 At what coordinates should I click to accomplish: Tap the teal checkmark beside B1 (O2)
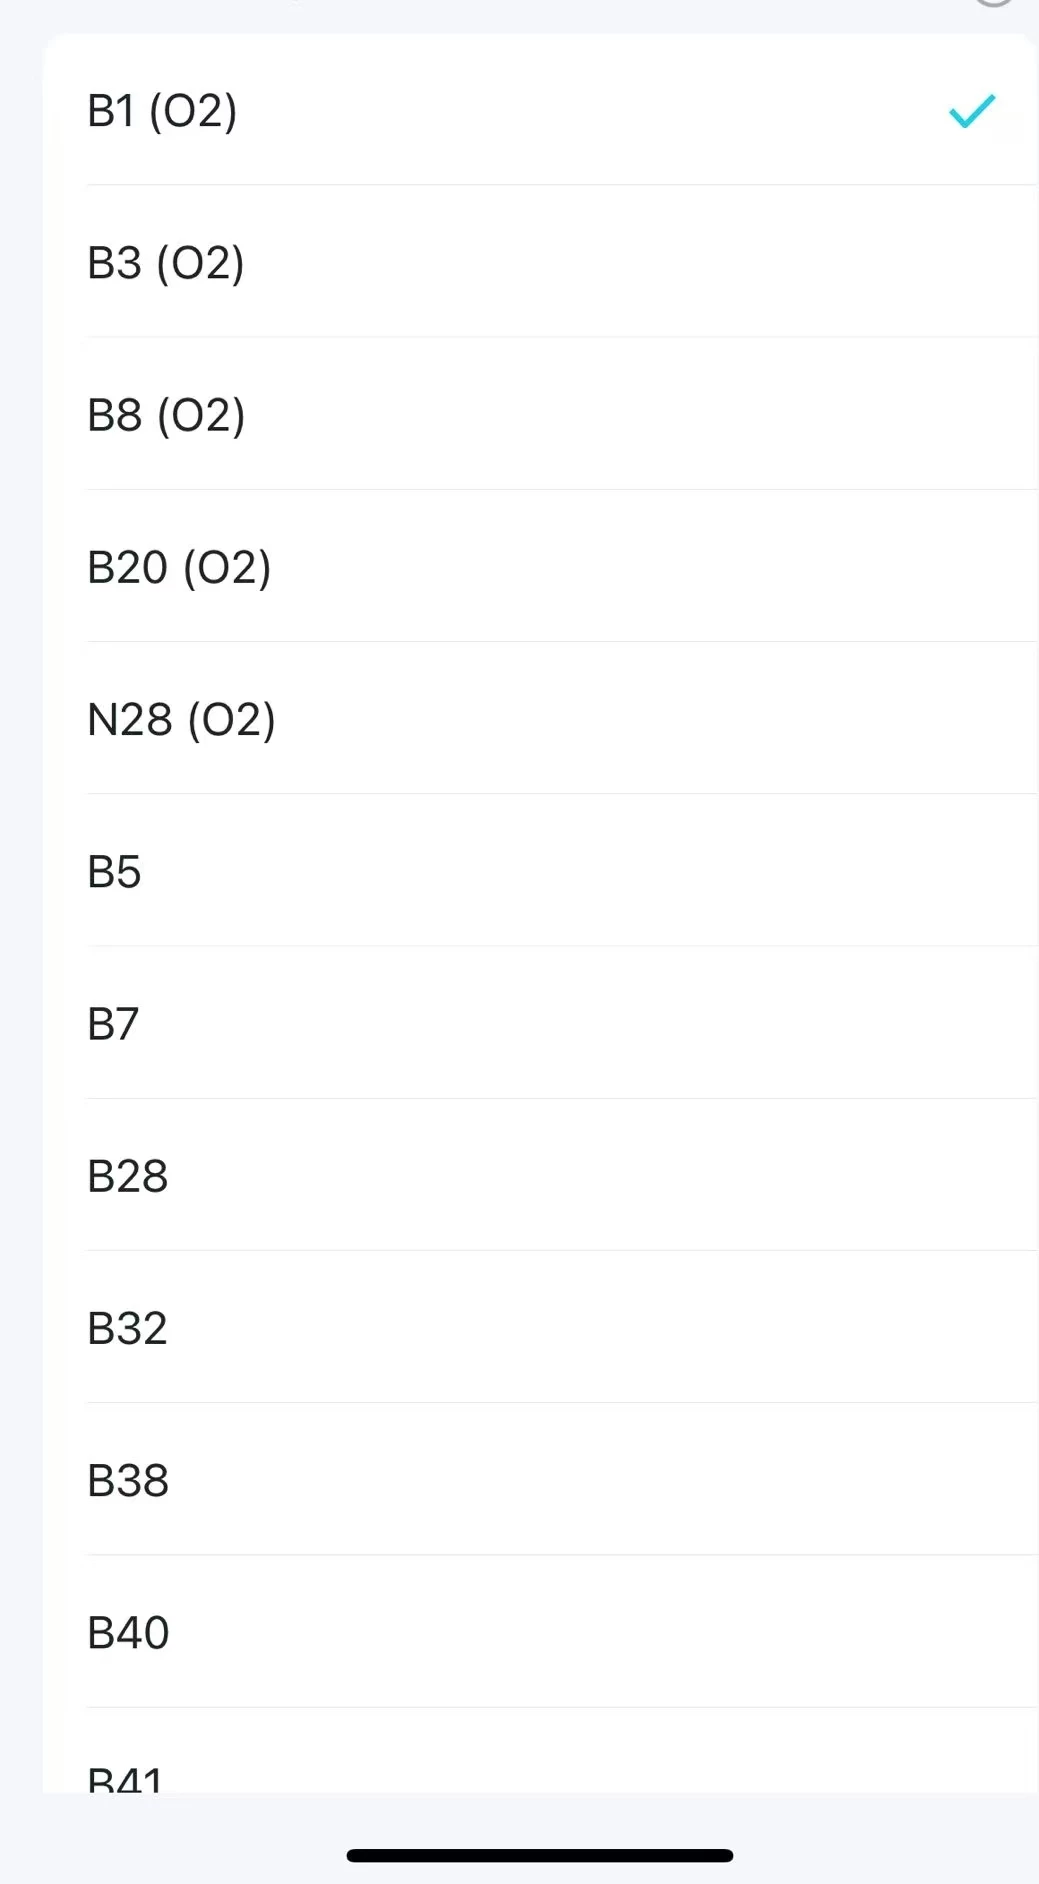coord(971,111)
